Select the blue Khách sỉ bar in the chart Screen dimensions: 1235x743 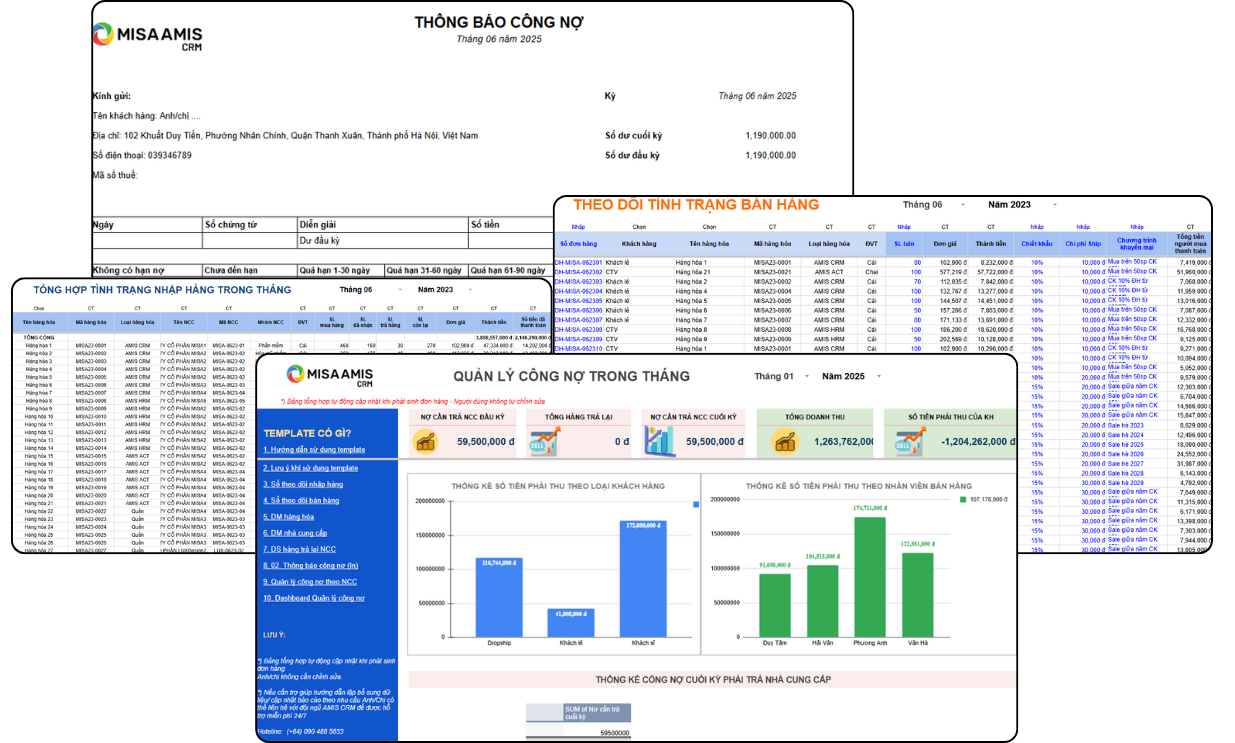tap(643, 578)
